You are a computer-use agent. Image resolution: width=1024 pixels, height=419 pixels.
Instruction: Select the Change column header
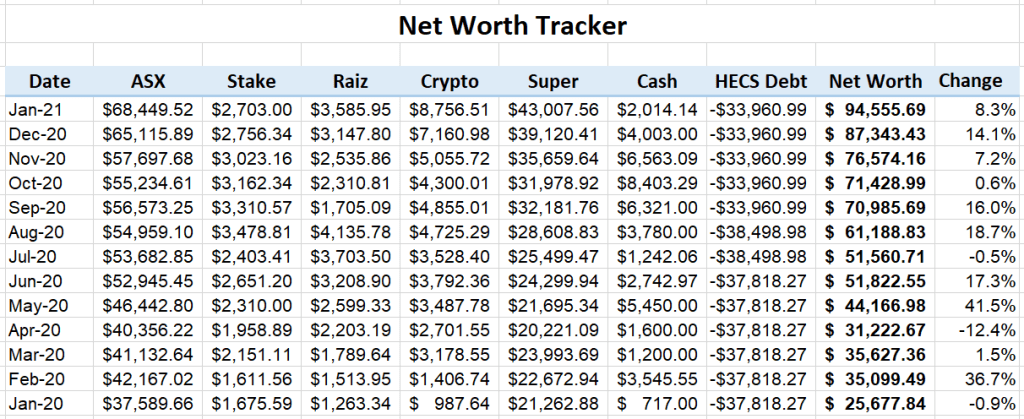(x=970, y=81)
